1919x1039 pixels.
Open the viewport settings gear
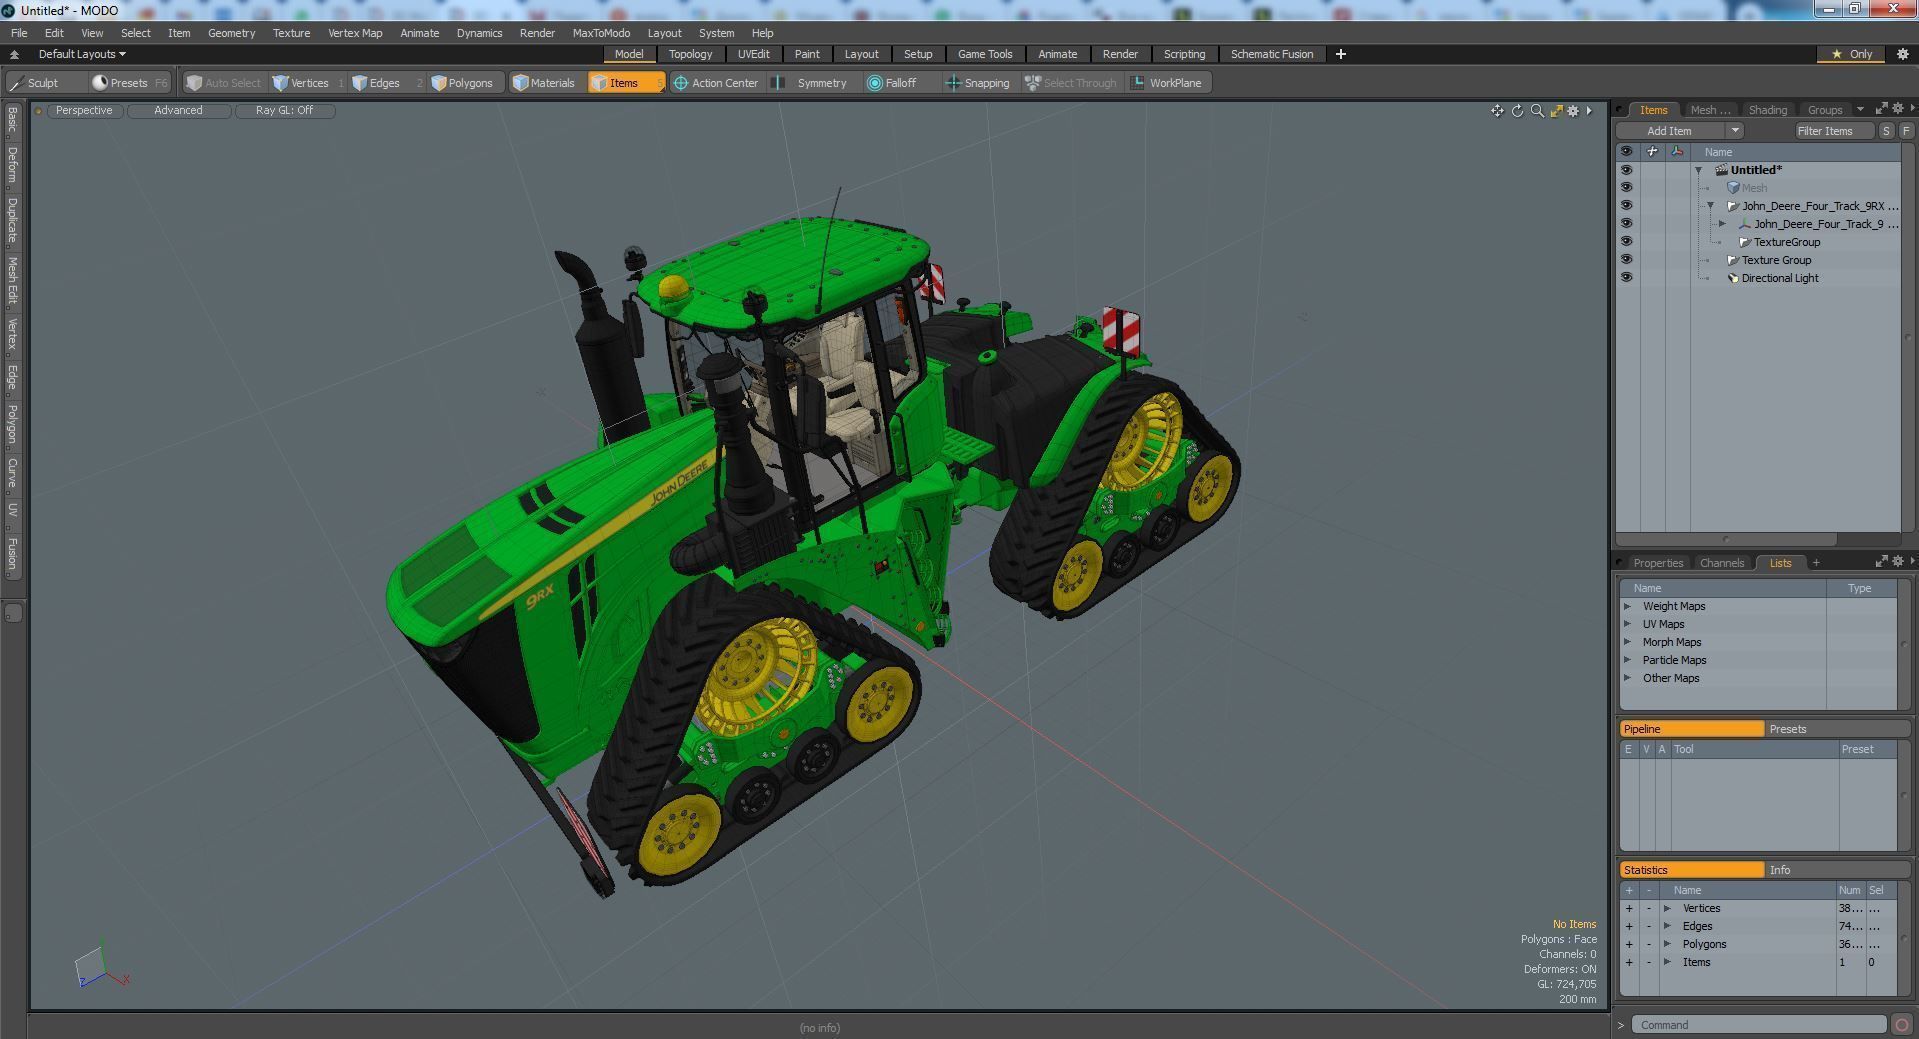[x=1573, y=111]
